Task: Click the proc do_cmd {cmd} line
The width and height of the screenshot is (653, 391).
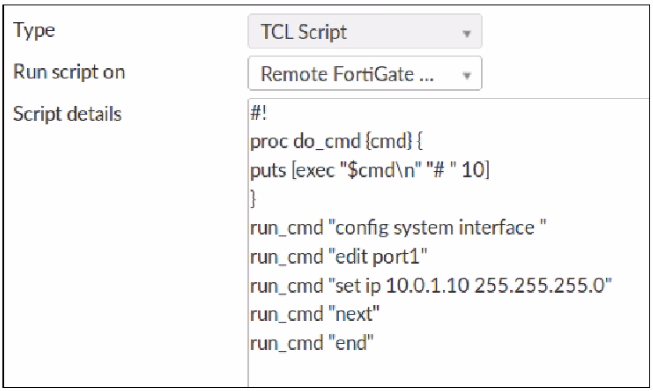Action: click(x=336, y=142)
